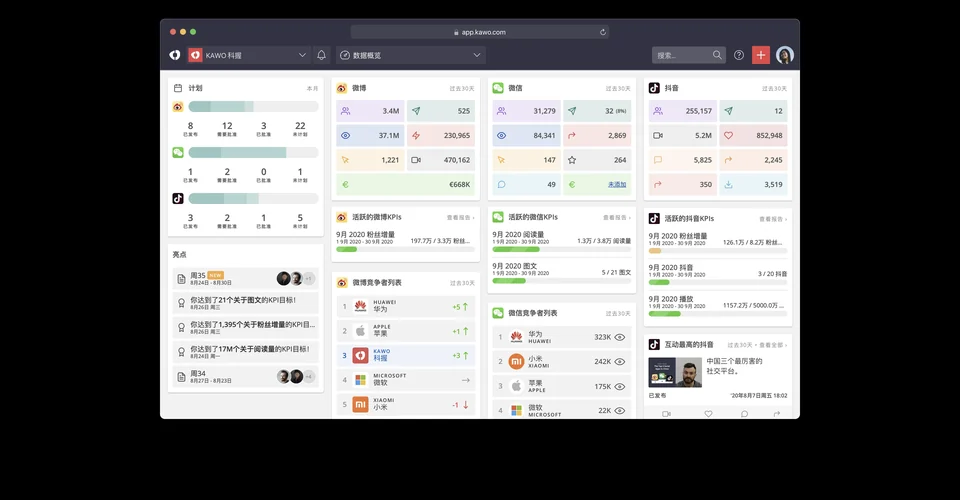Click Weibo views eye tile 37.1M

click(370, 135)
